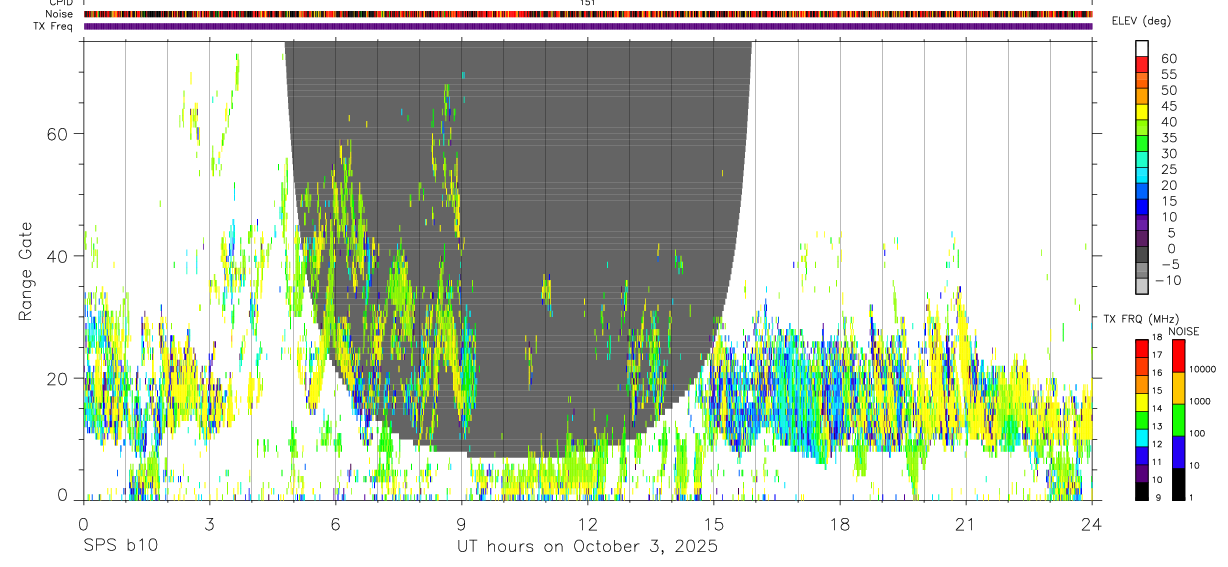Click the red top segment of the NOISE legend
This screenshot has width=1228, height=567.
[x=1178, y=356]
